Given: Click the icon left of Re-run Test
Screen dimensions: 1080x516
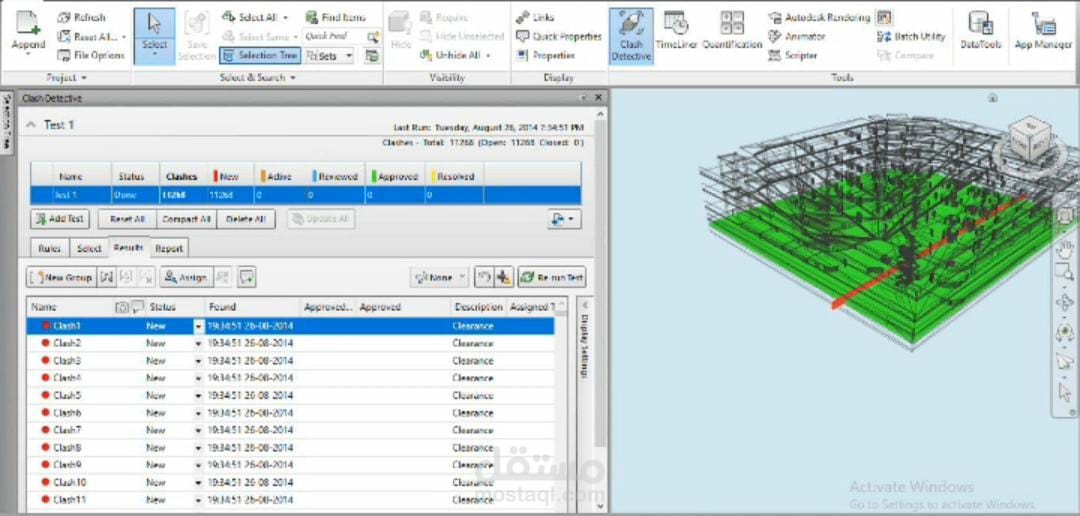Looking at the screenshot, I should (x=504, y=277).
